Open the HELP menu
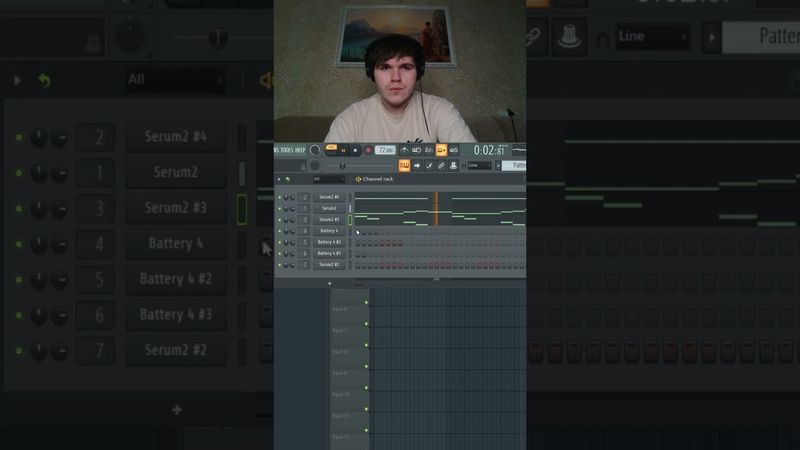This screenshot has width=800, height=450. point(300,150)
